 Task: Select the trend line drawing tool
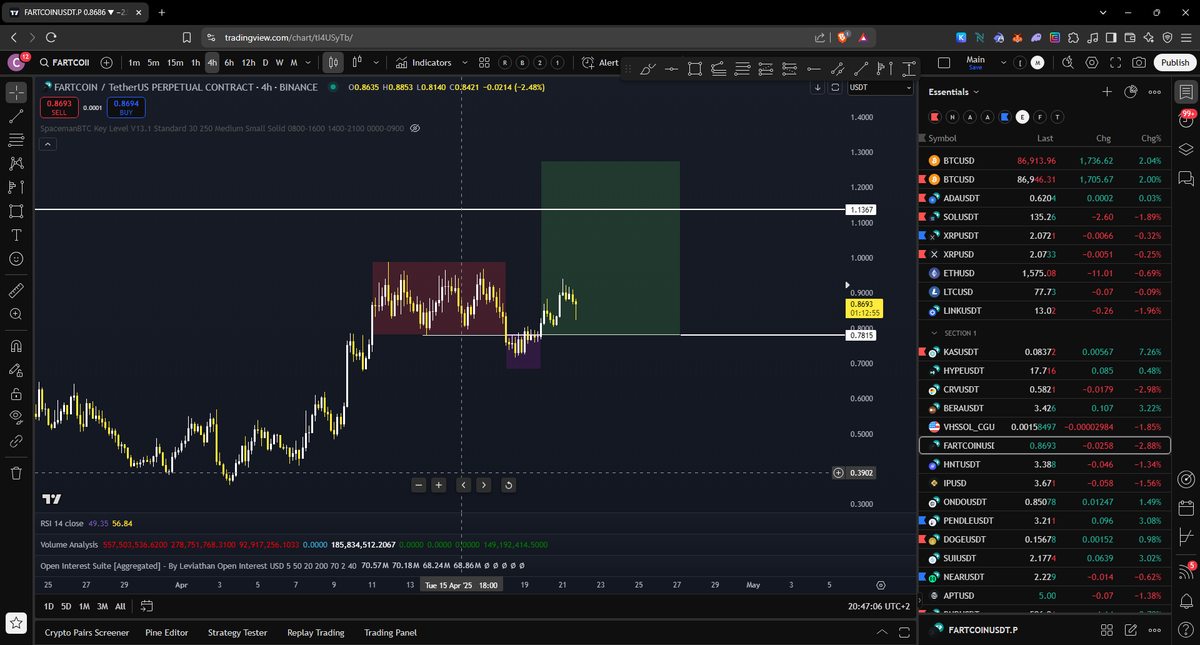(x=16, y=116)
